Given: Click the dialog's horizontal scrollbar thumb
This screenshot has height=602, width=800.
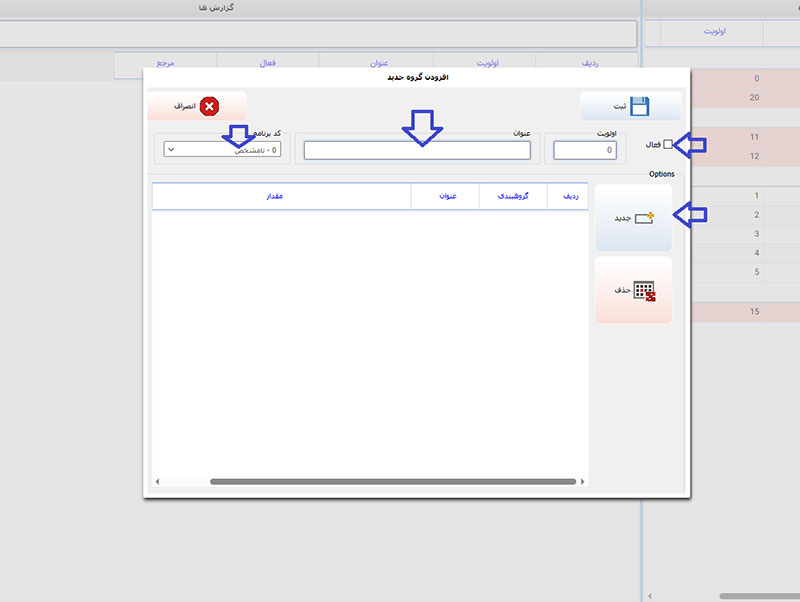Looking at the screenshot, I should [392, 482].
